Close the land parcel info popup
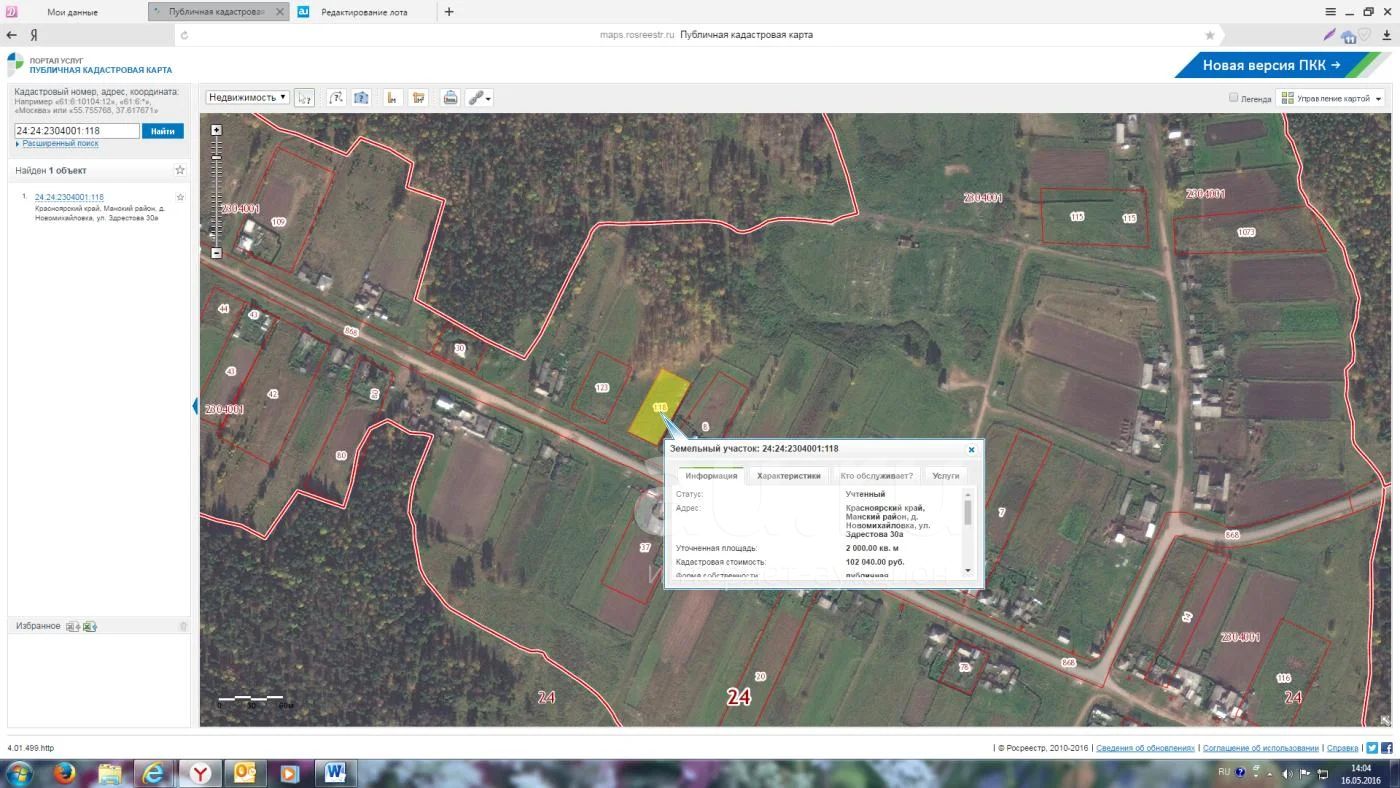Image resolution: width=1400 pixels, height=788 pixels. (971, 450)
